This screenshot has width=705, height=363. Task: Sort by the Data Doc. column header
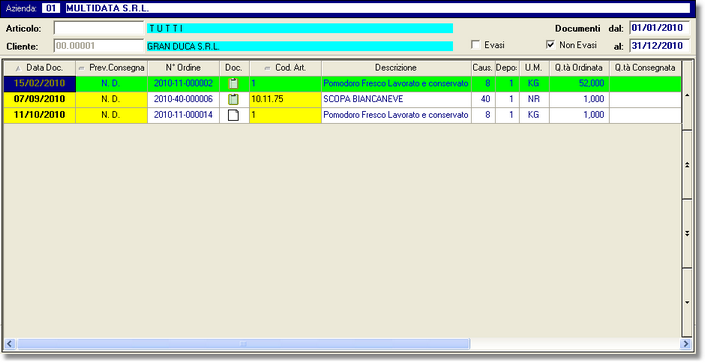point(40,68)
